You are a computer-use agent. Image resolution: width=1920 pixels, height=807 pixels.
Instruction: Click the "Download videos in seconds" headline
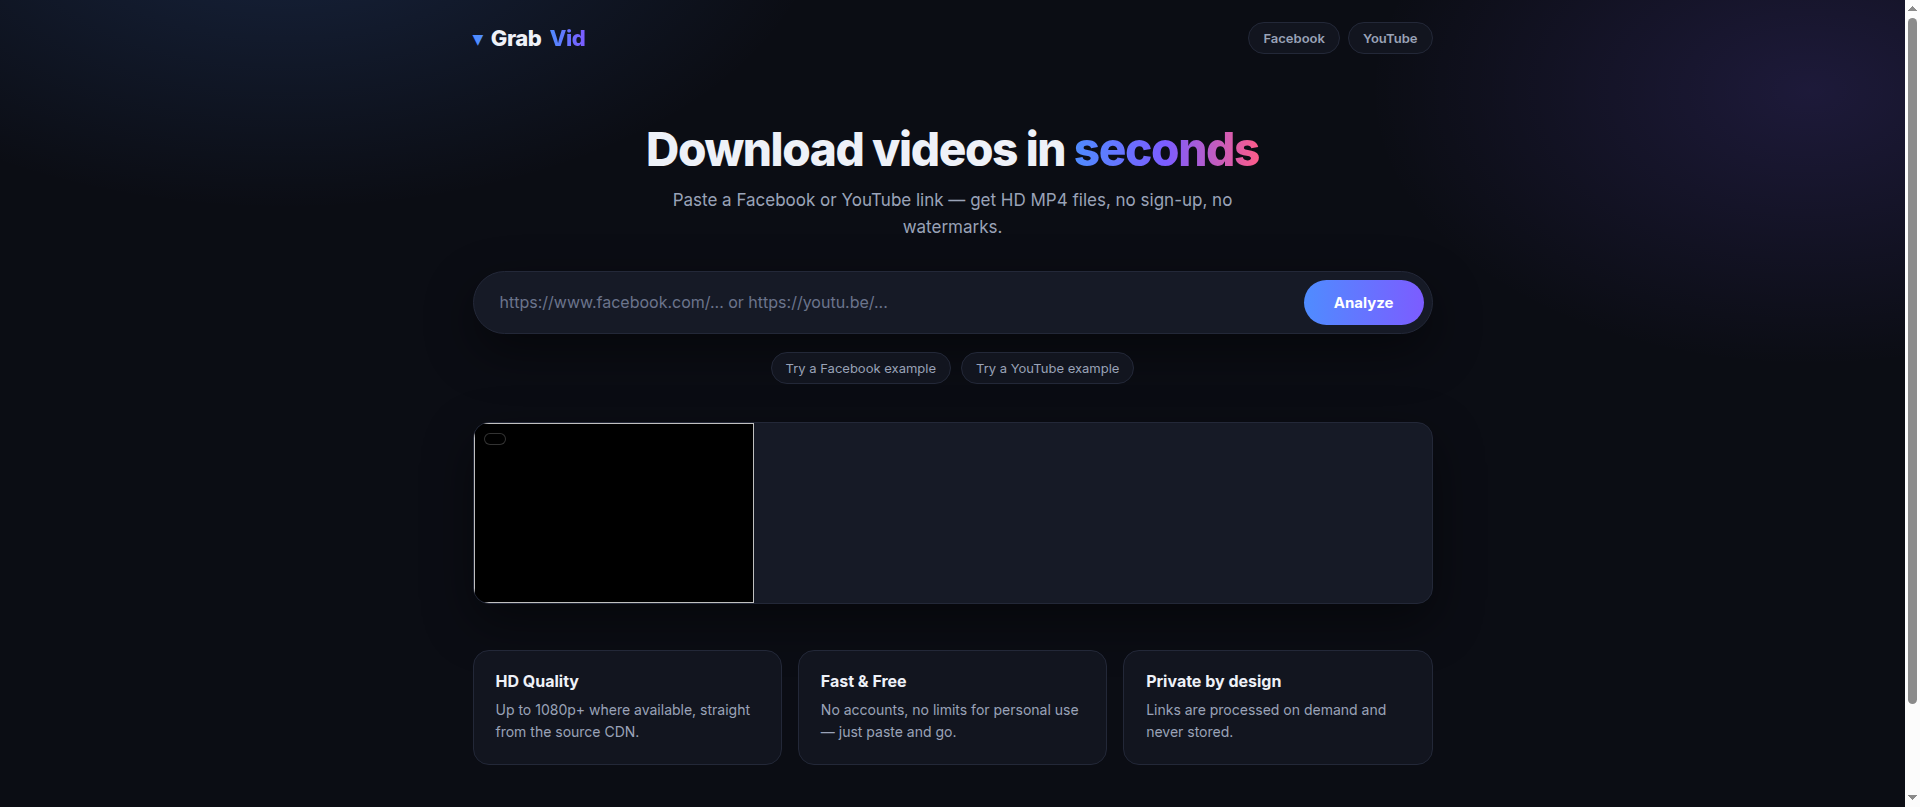952,150
